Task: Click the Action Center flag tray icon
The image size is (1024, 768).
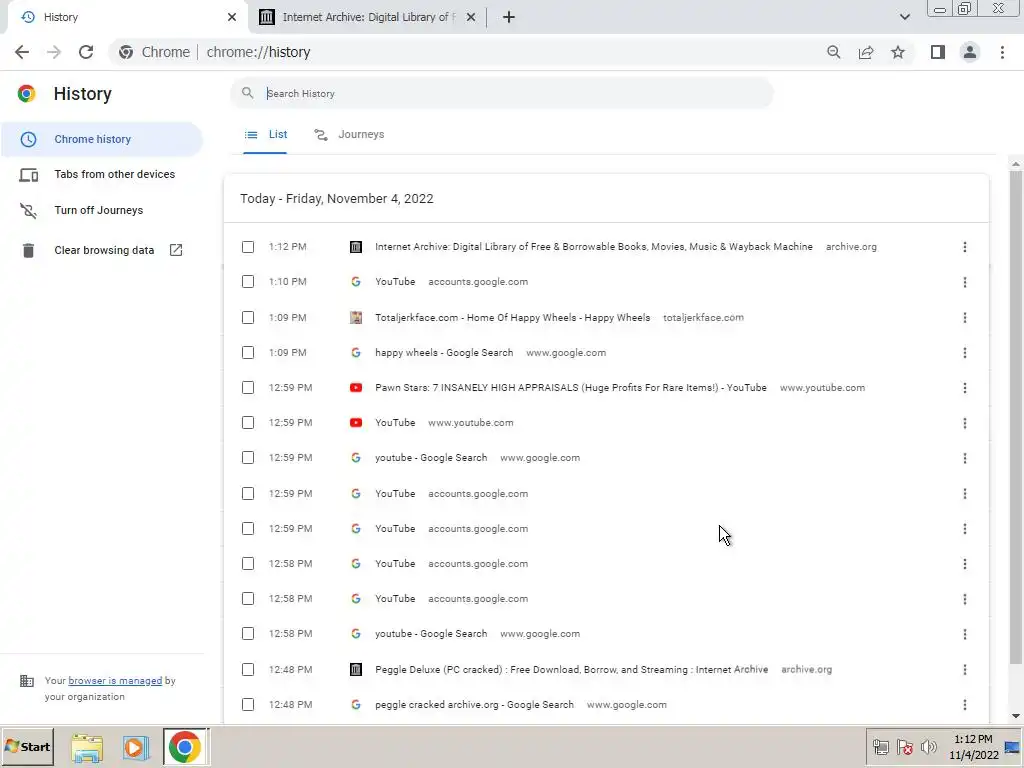Action: click(904, 746)
